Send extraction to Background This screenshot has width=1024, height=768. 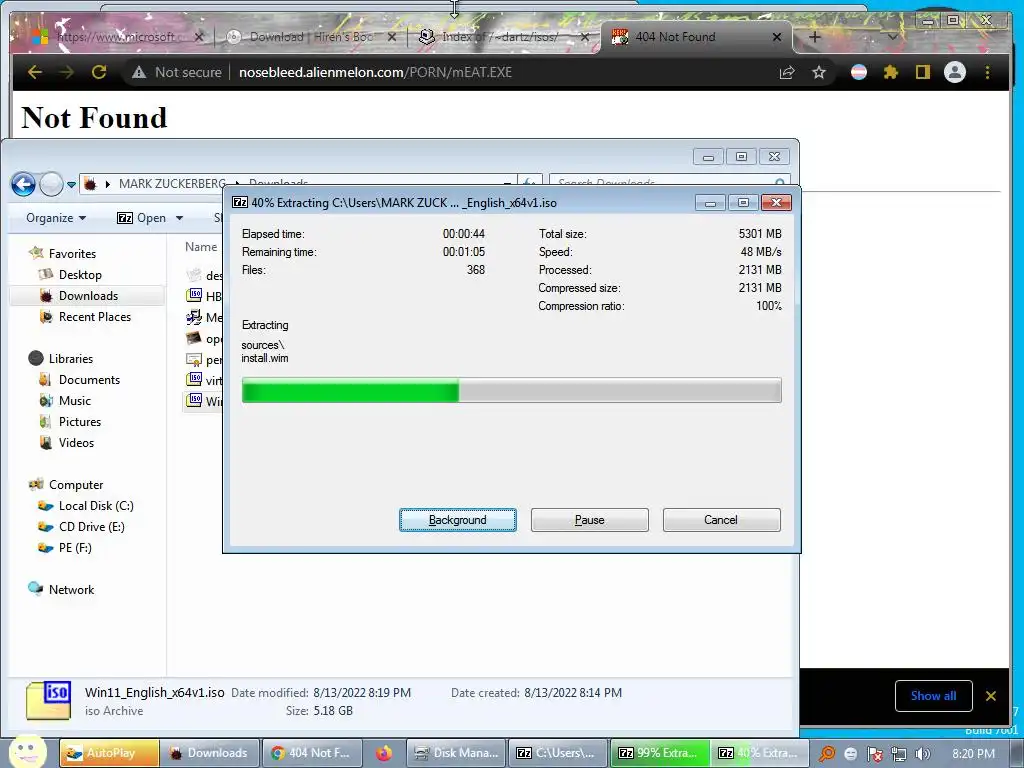tap(458, 520)
